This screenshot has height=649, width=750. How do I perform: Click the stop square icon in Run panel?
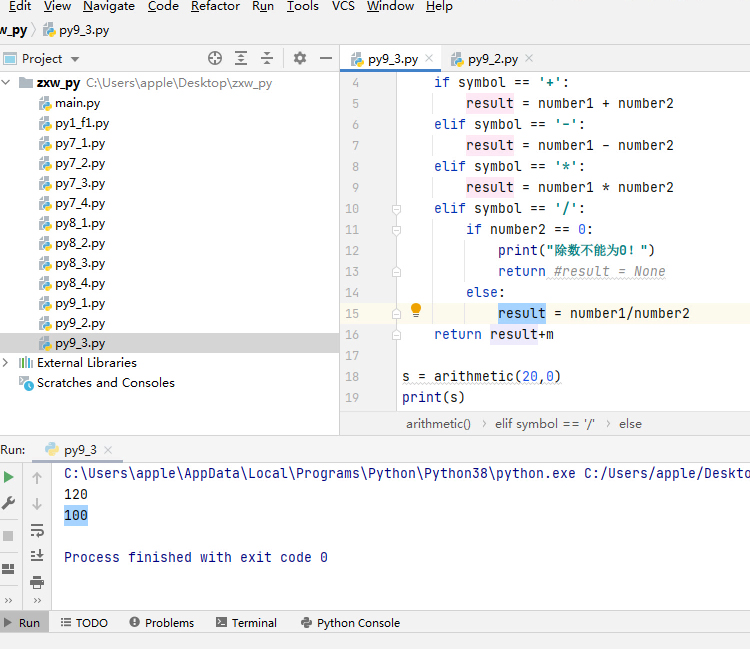8,536
